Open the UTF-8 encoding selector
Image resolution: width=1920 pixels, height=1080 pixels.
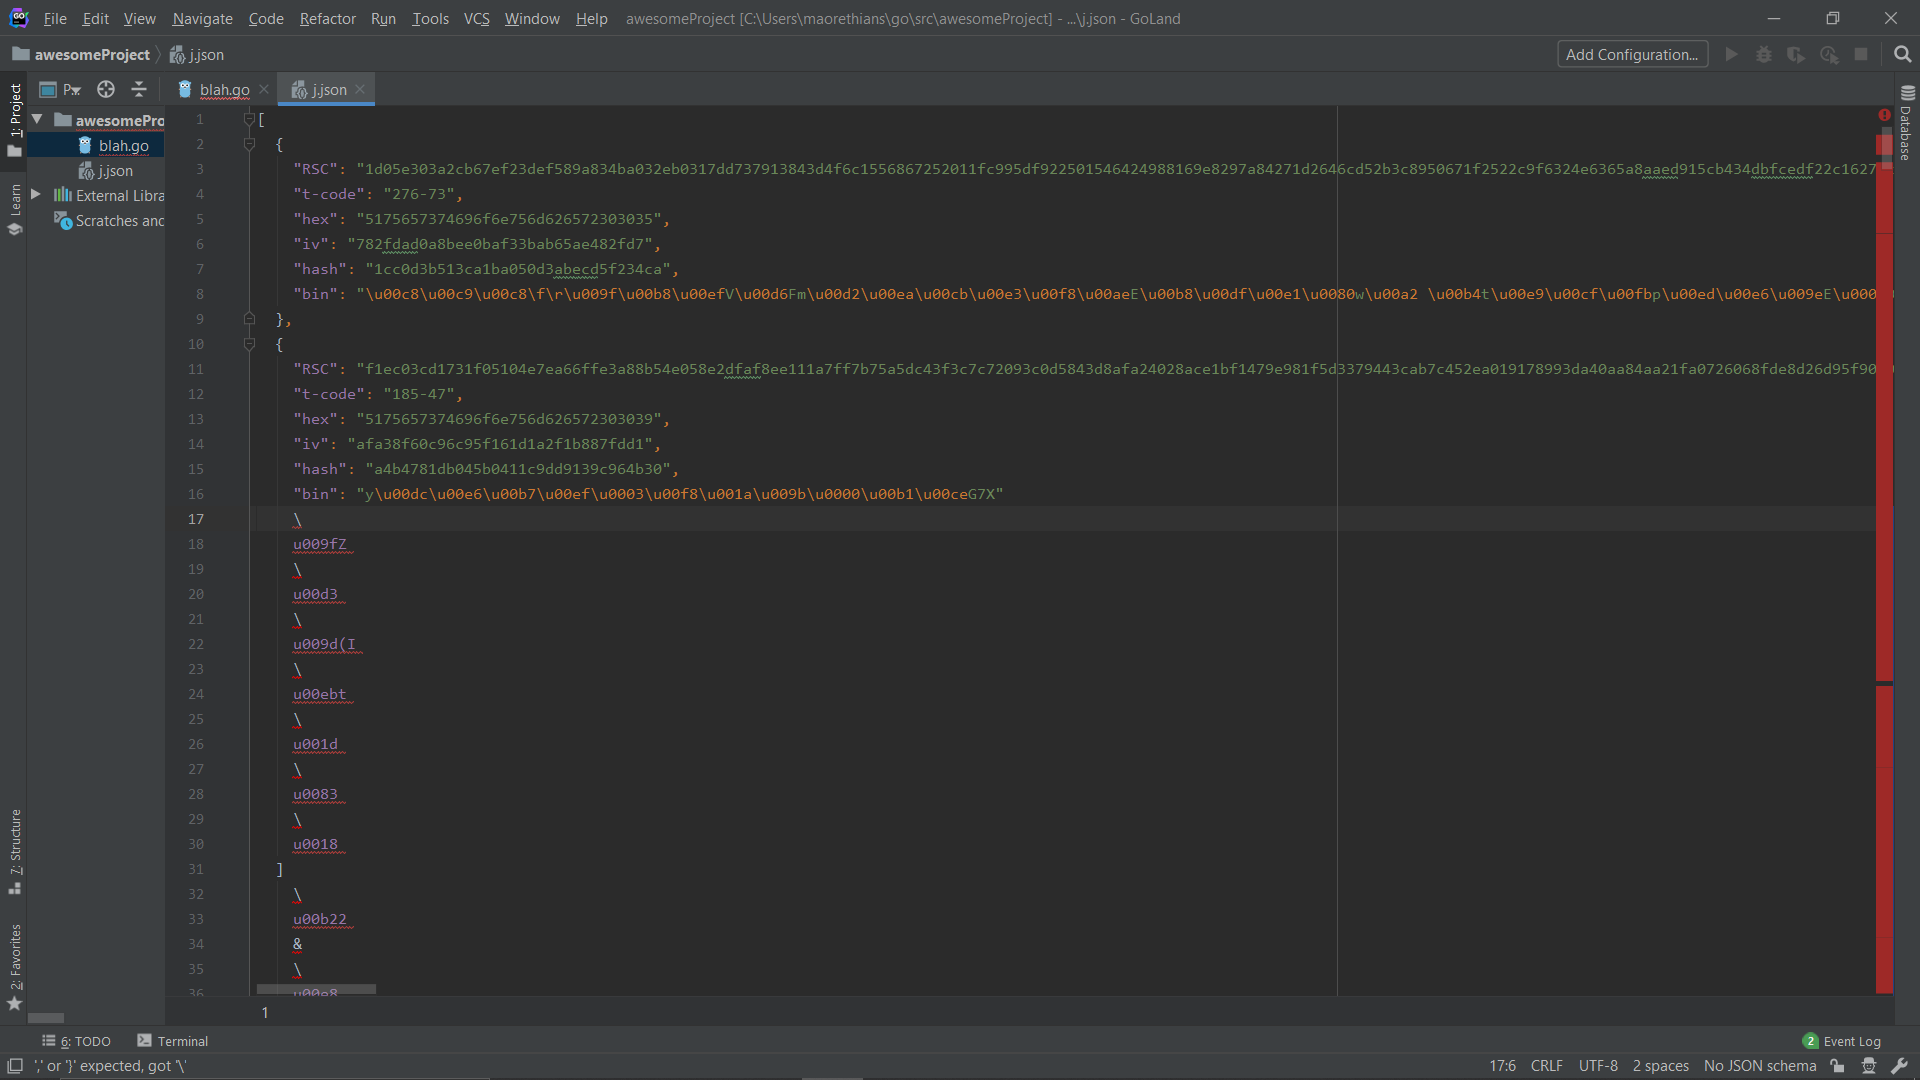click(1598, 1066)
